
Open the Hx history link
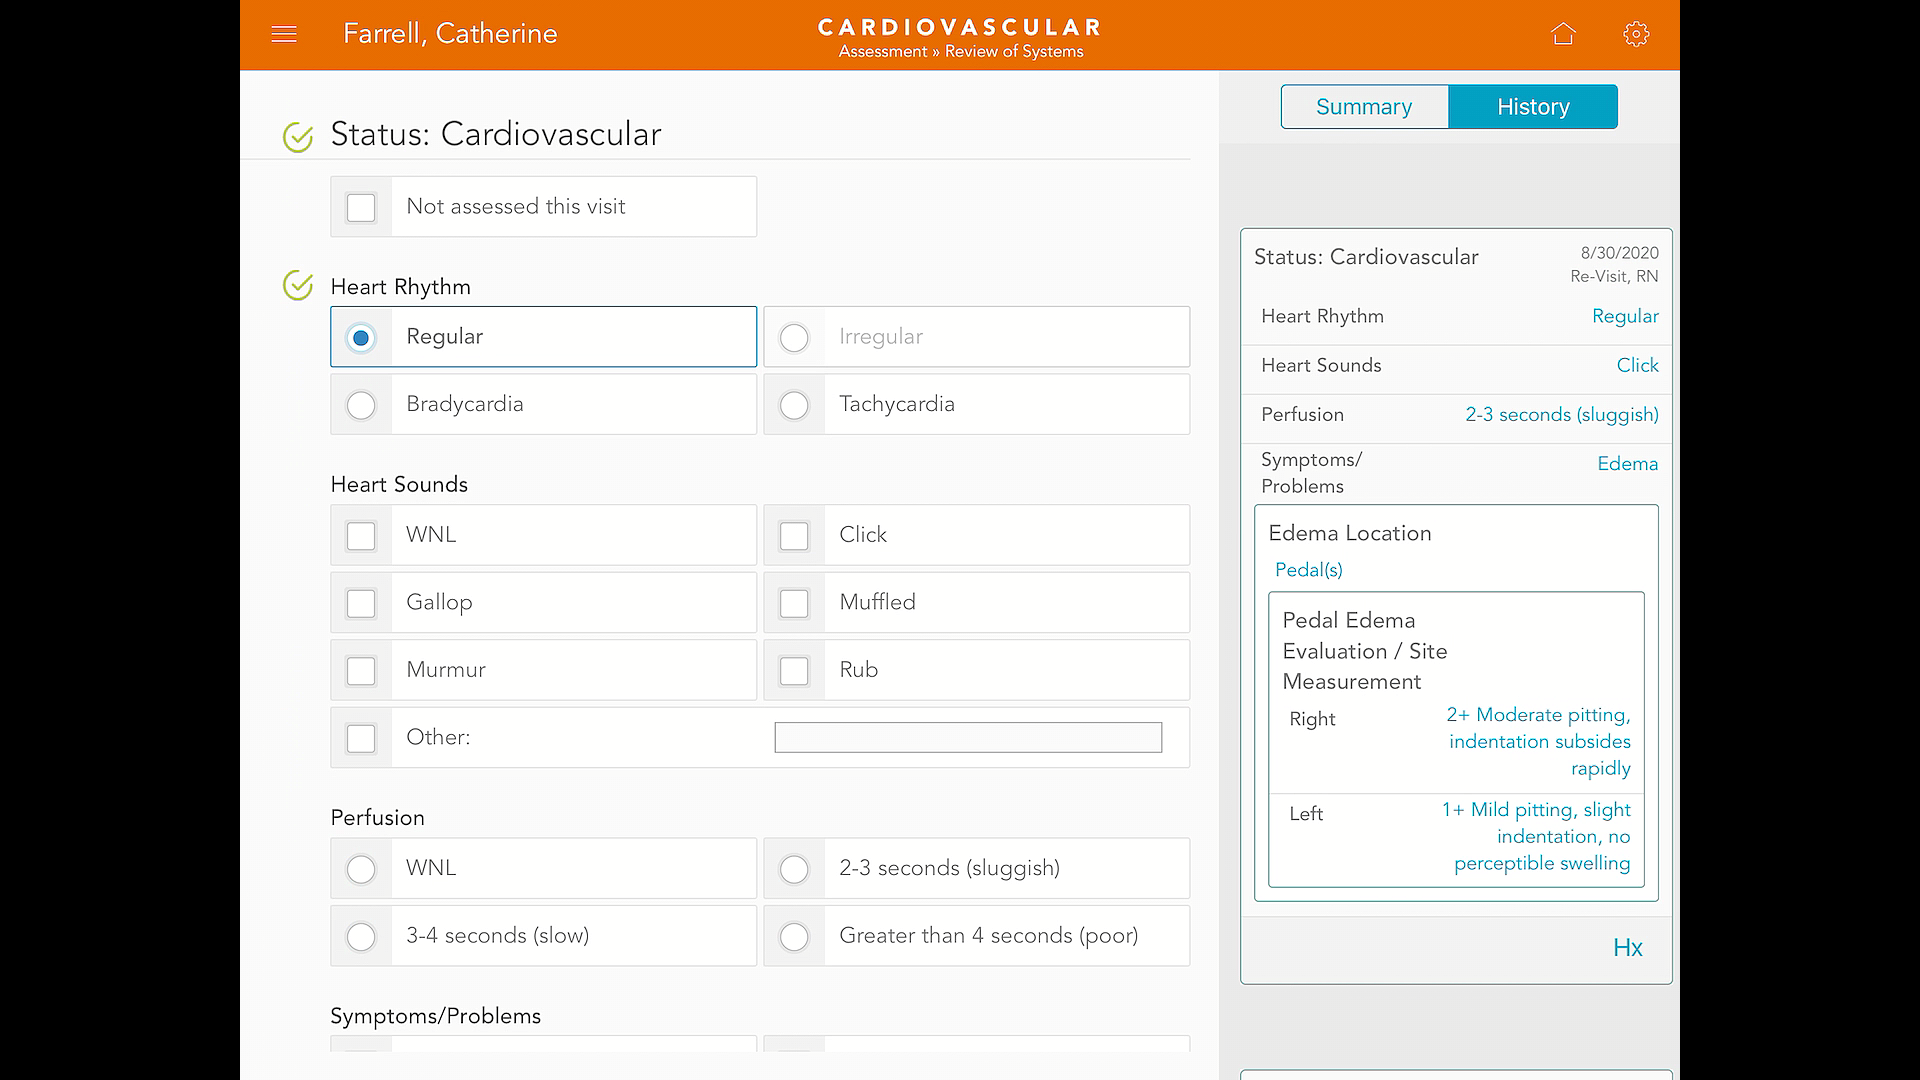click(1627, 948)
